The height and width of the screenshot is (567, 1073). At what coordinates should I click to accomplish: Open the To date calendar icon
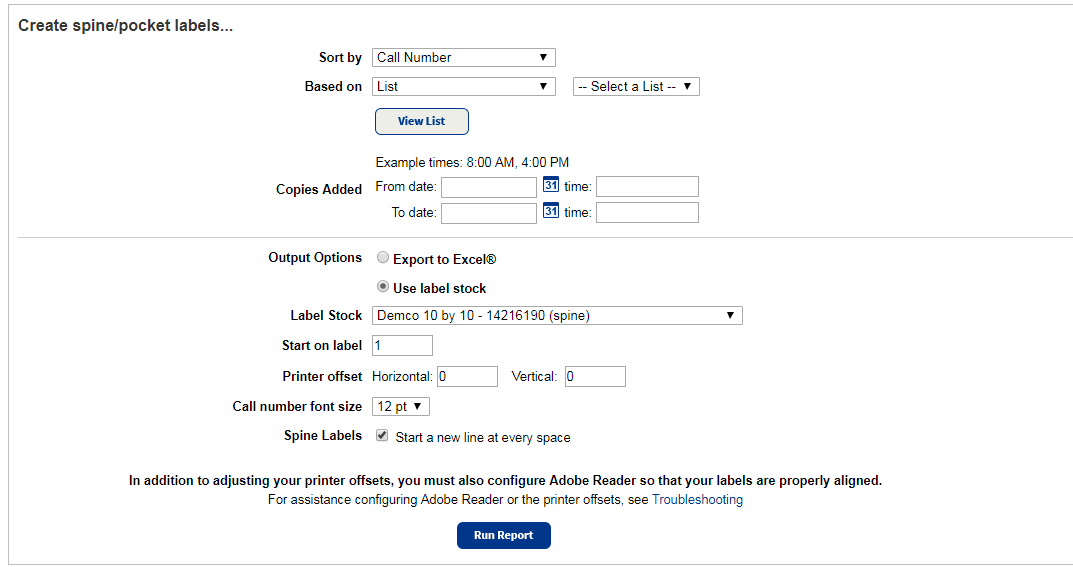[x=550, y=211]
